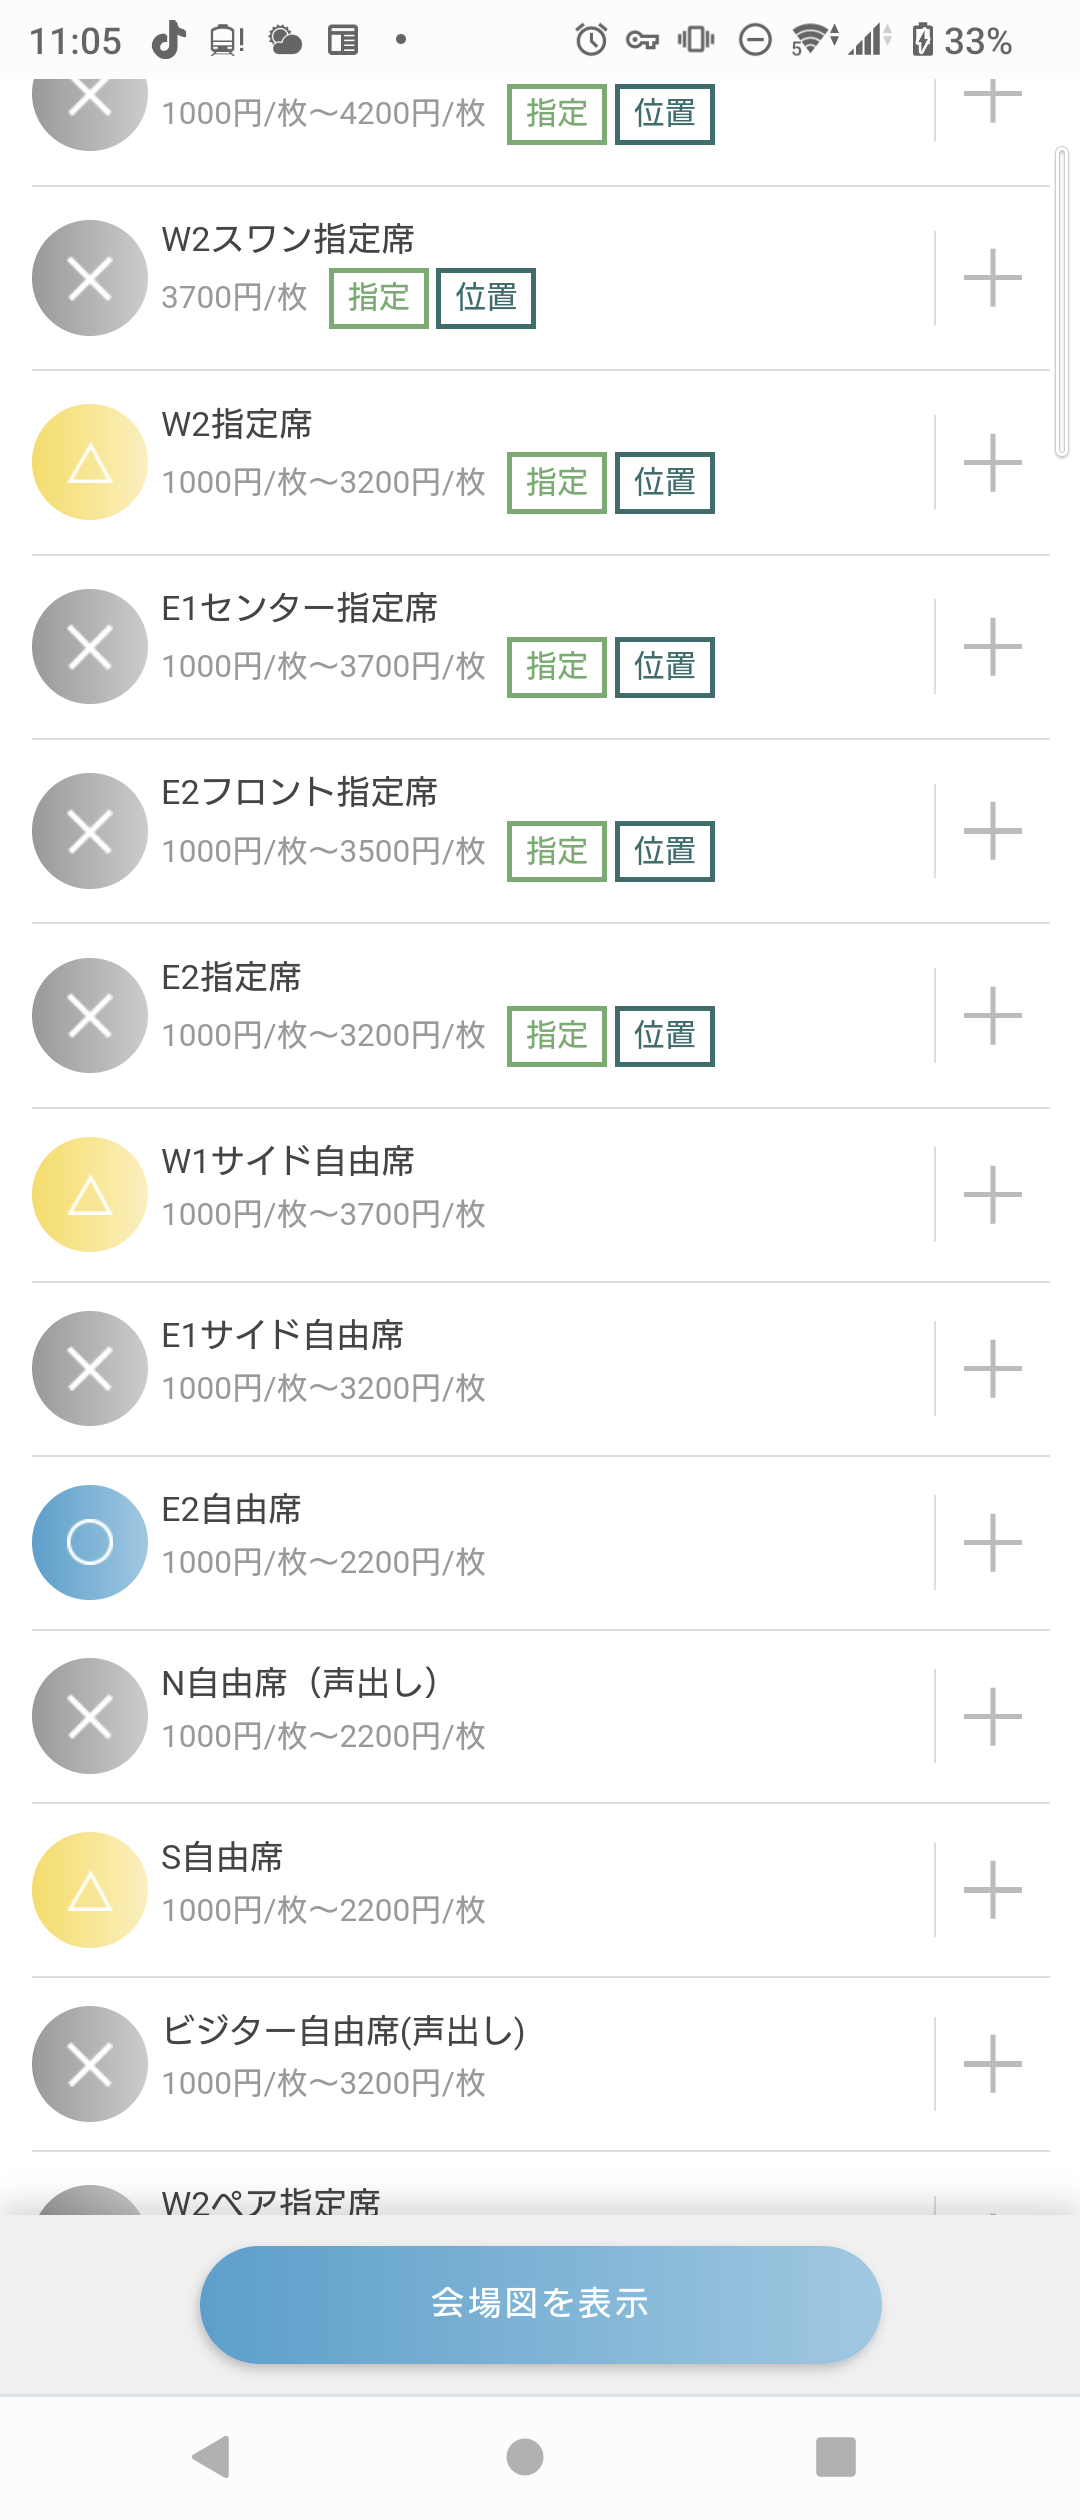Tap the 位置 tag under E2フロント指定席
1080x2520 pixels.
[664, 851]
